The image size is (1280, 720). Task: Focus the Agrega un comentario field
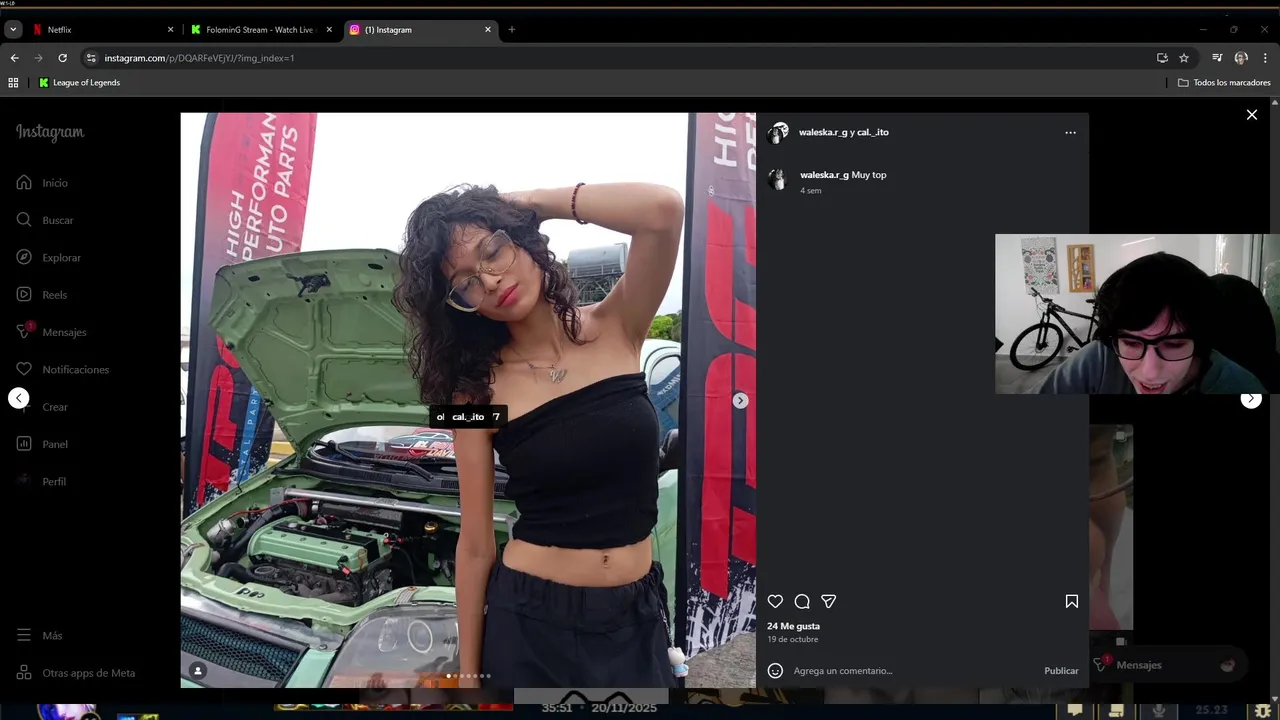tap(915, 671)
